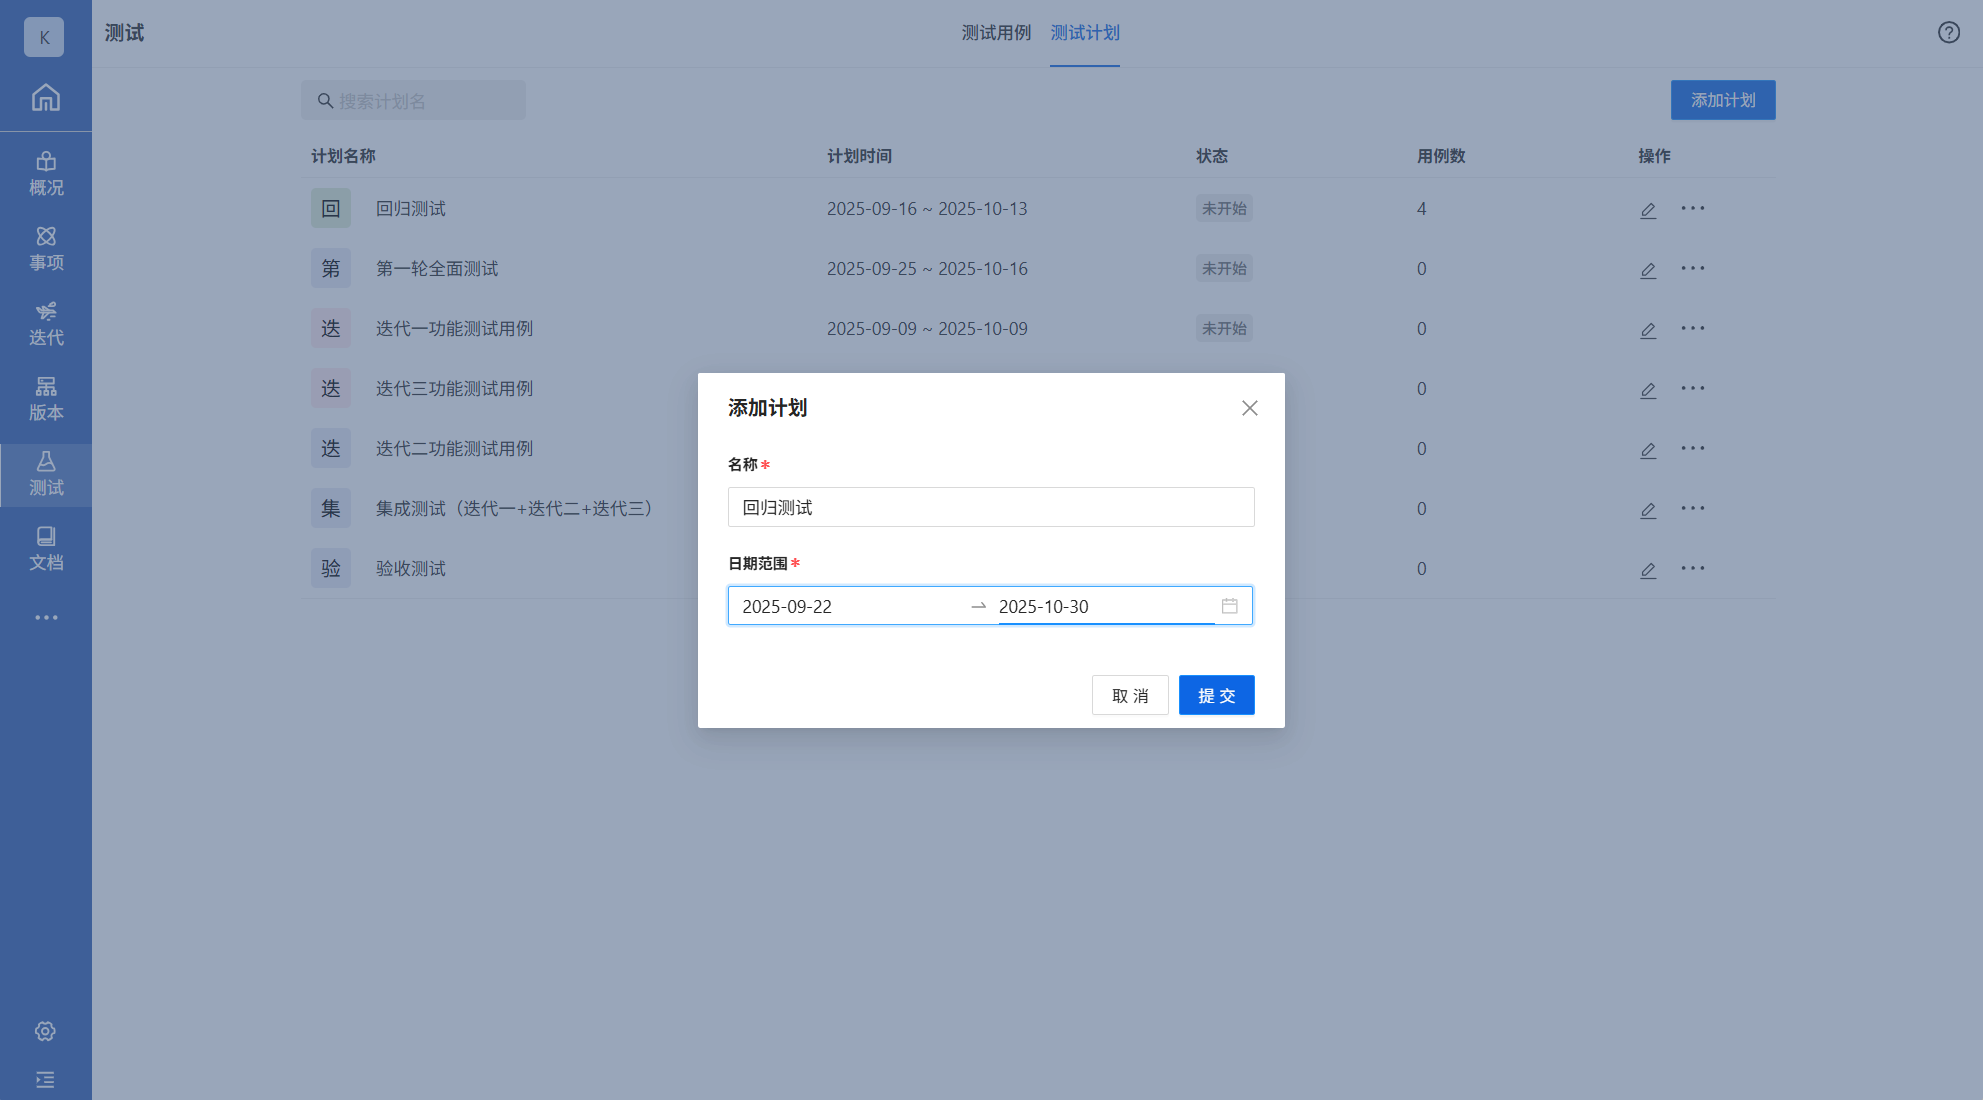Screen dimensions: 1983x1100
Task: Close the 添加计划 dialog
Action: click(1249, 408)
